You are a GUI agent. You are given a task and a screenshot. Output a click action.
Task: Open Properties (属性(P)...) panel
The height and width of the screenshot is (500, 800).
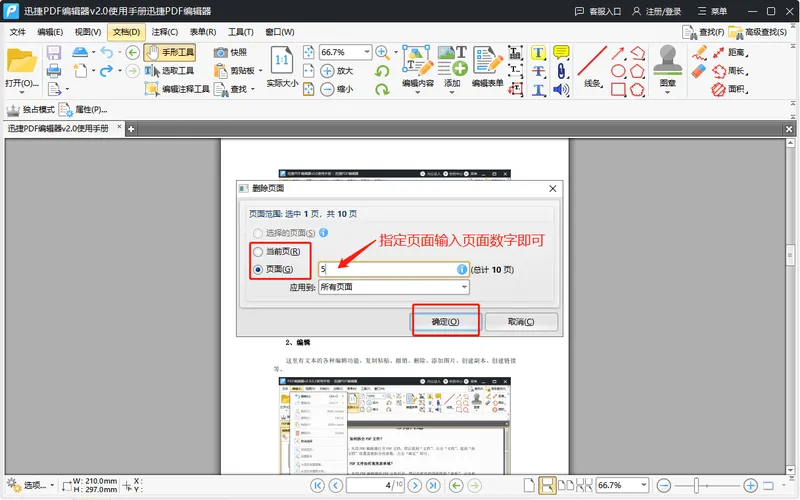tap(83, 110)
